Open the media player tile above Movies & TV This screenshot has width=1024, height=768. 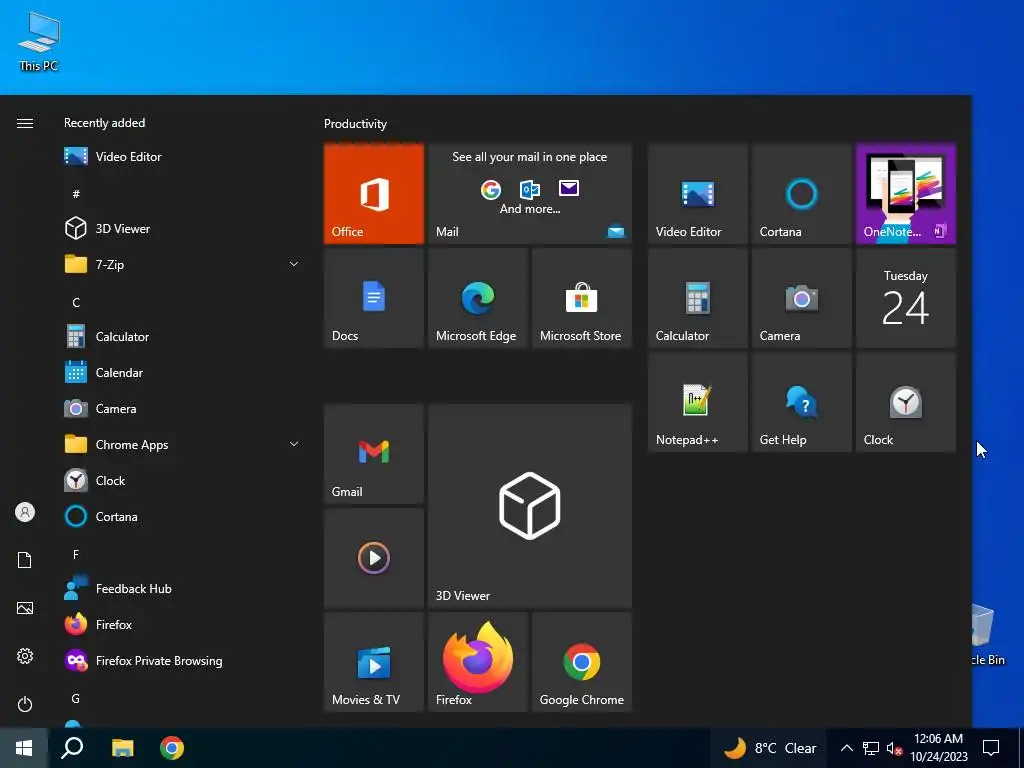pyautogui.click(x=374, y=558)
